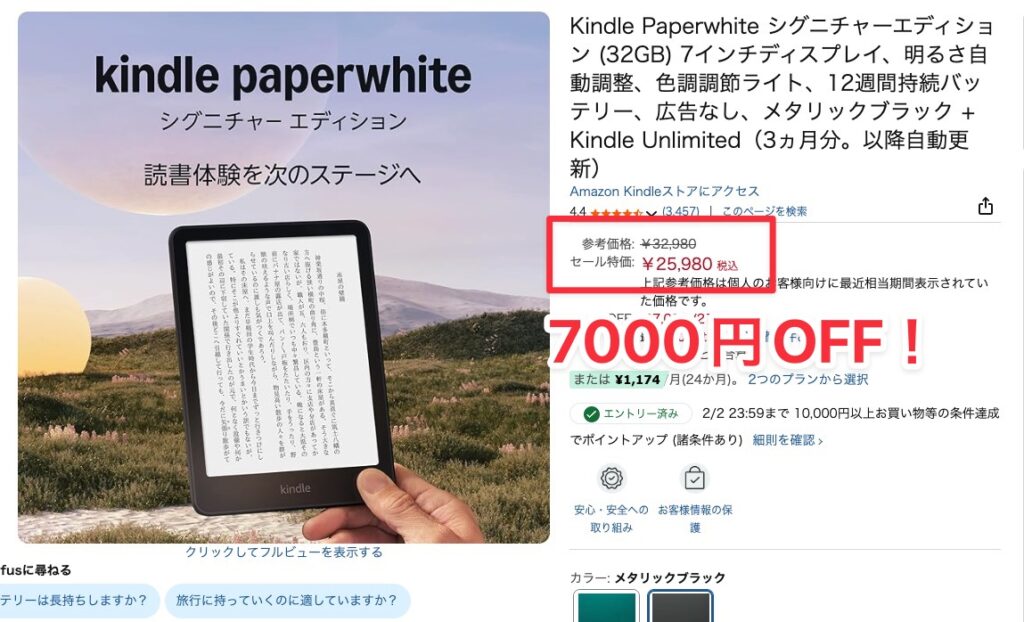Viewport: 1024px width, 622px height.
Task: Click クリックしてフルビューを表示する text
Action: (283, 552)
